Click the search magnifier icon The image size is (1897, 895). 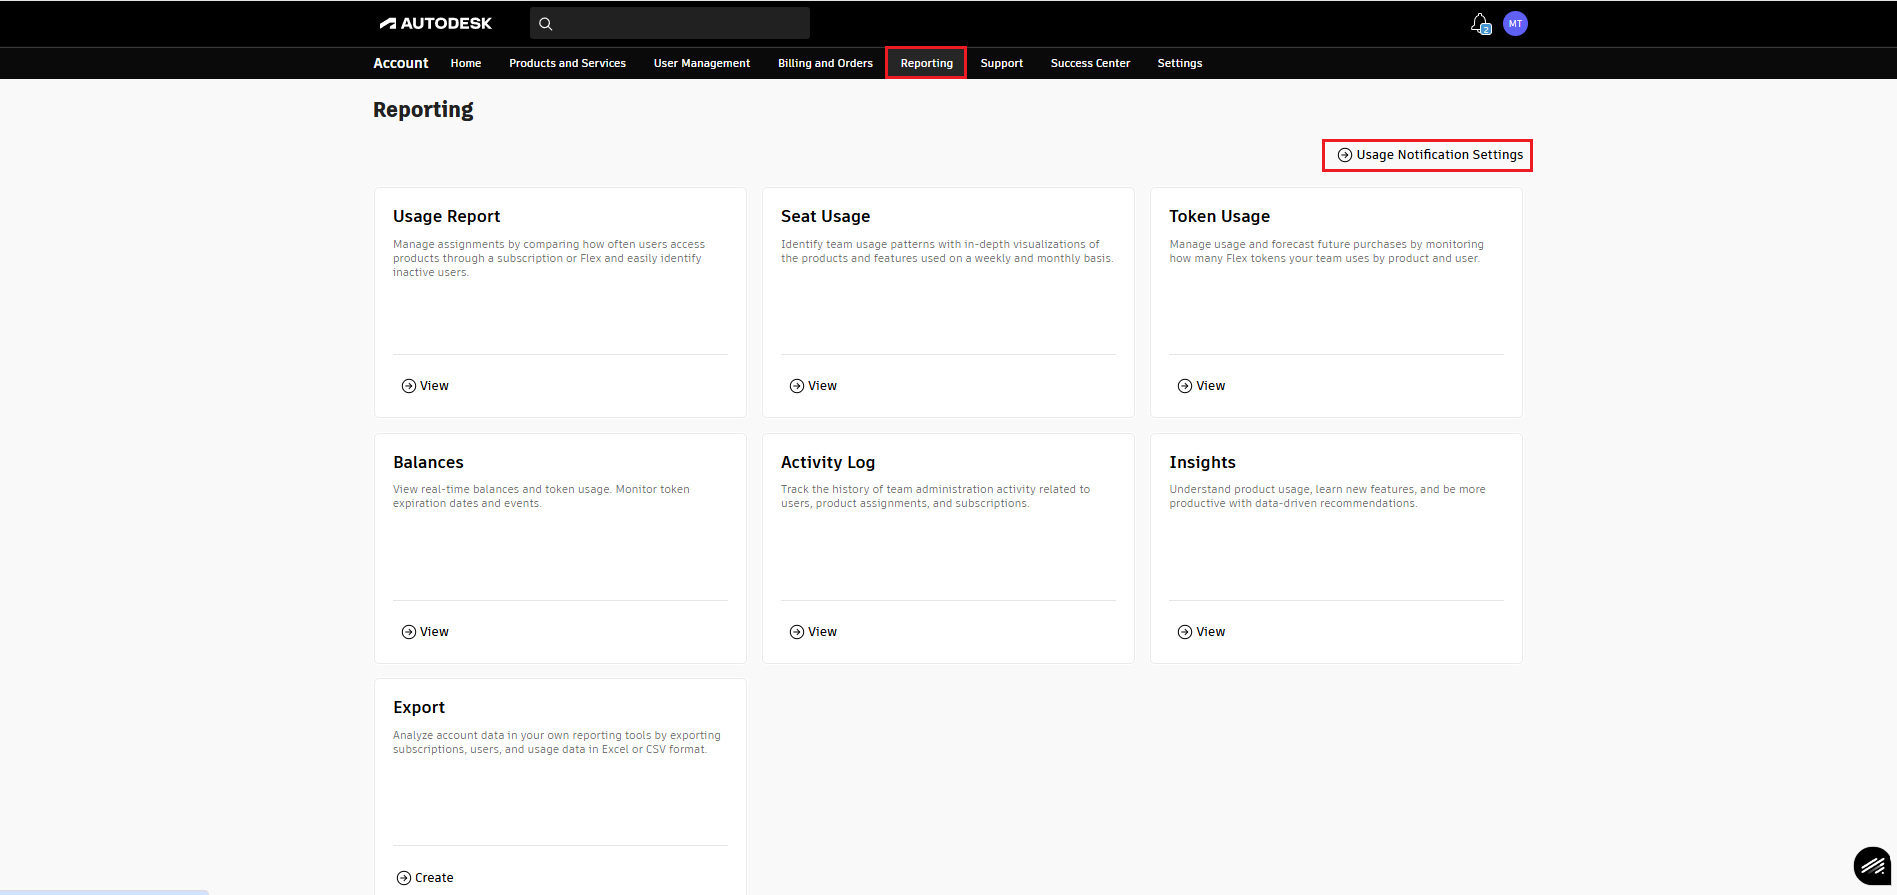click(546, 24)
